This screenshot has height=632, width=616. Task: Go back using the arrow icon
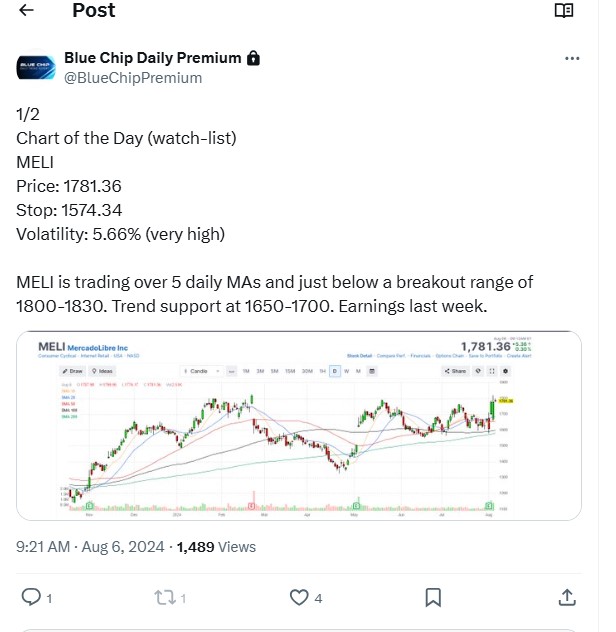tap(26, 10)
